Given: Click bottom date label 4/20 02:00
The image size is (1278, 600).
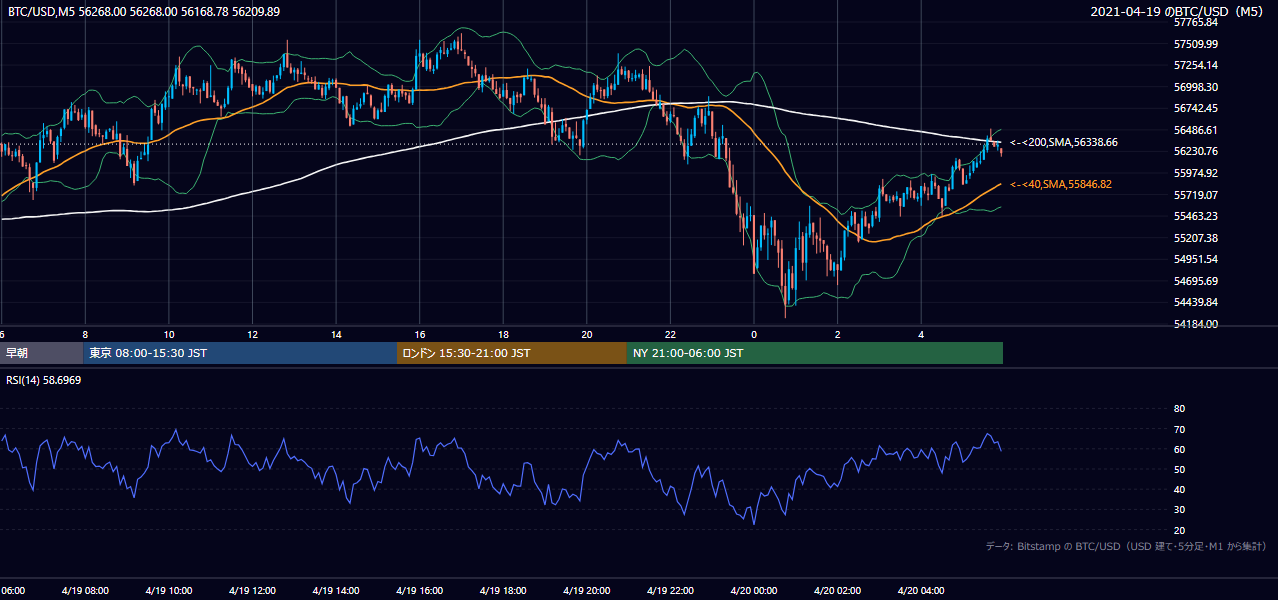Looking at the screenshot, I should coord(837,591).
